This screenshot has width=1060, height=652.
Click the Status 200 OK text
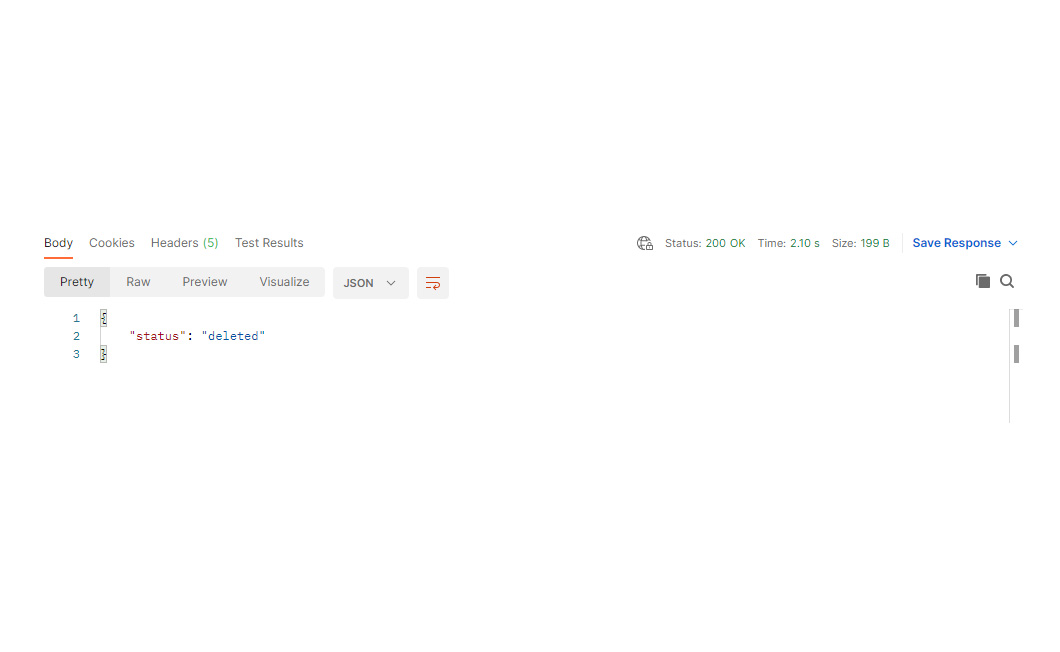705,243
